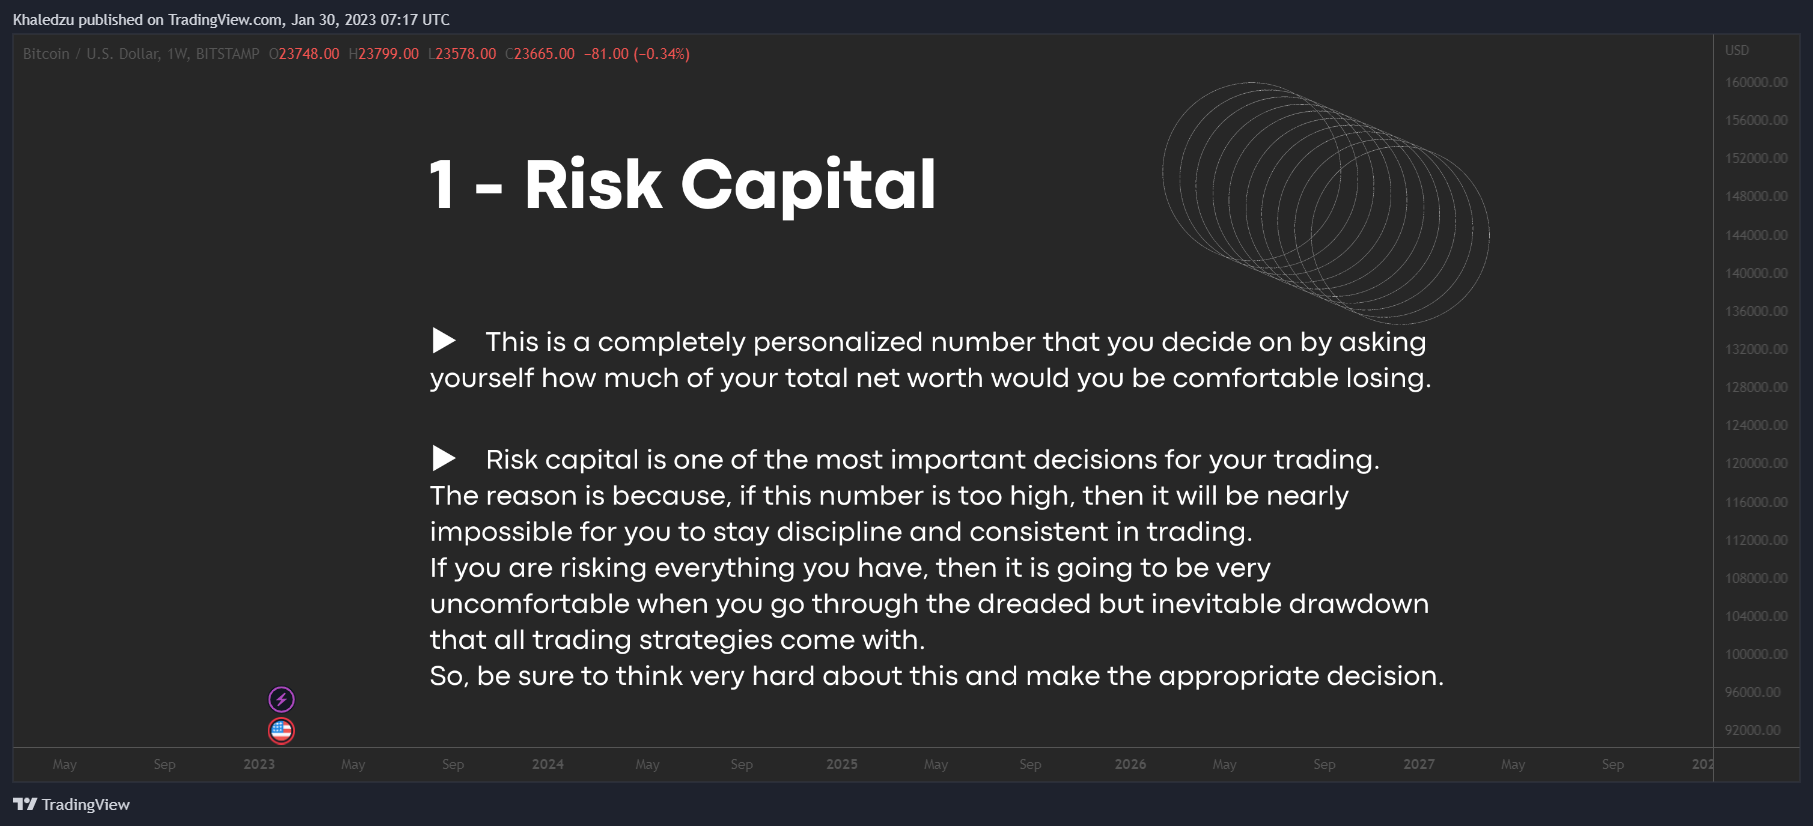The image size is (1813, 826).
Task: Click the 2025 label on time axis
Action: 842,764
